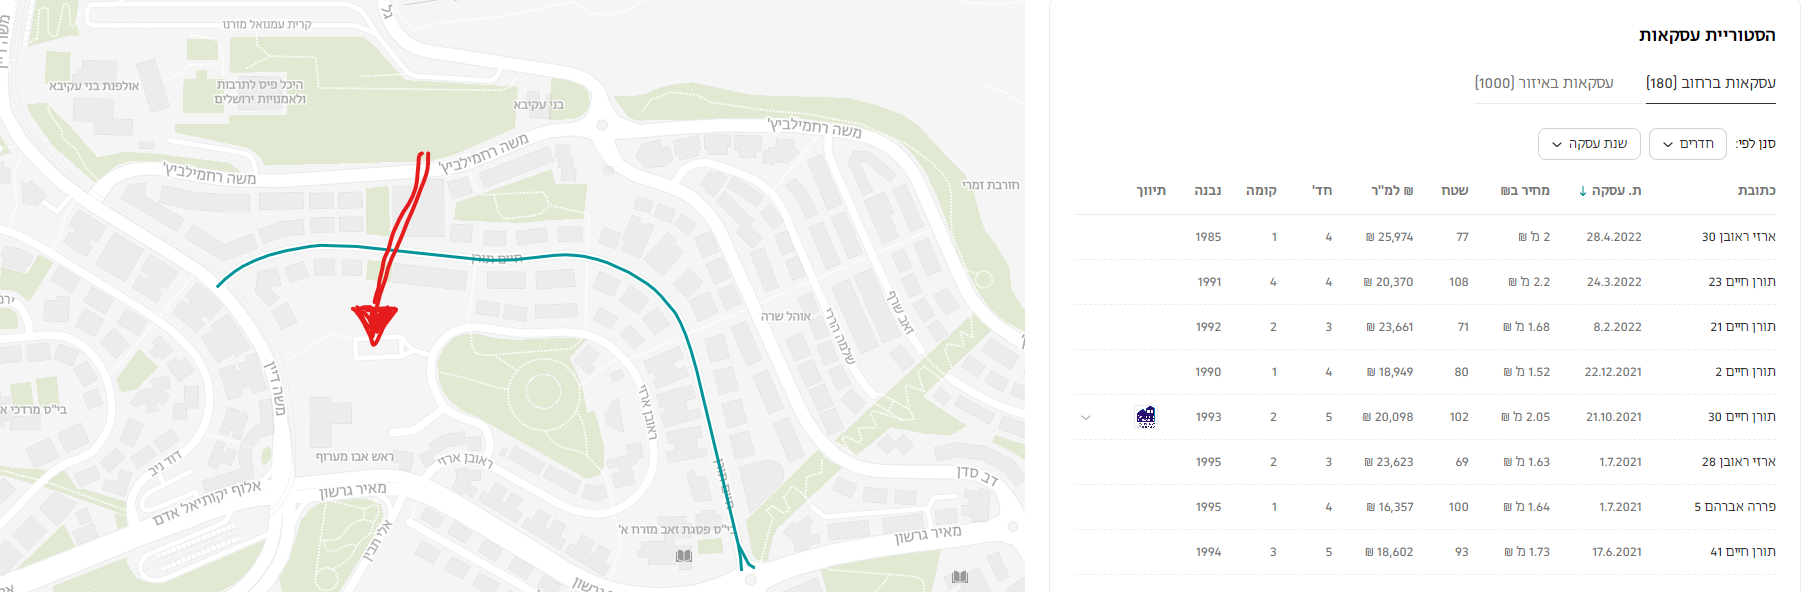Select the פררה אברהם 5 address
The image size is (1808, 592).
[1734, 507]
